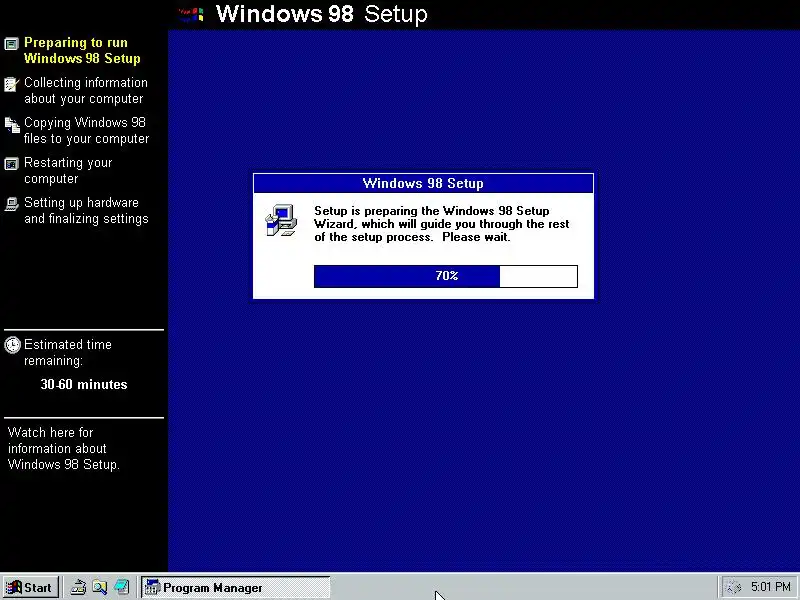The width and height of the screenshot is (800, 600).
Task: Click the 'Restarting your computer' step text
Action: click(68, 170)
